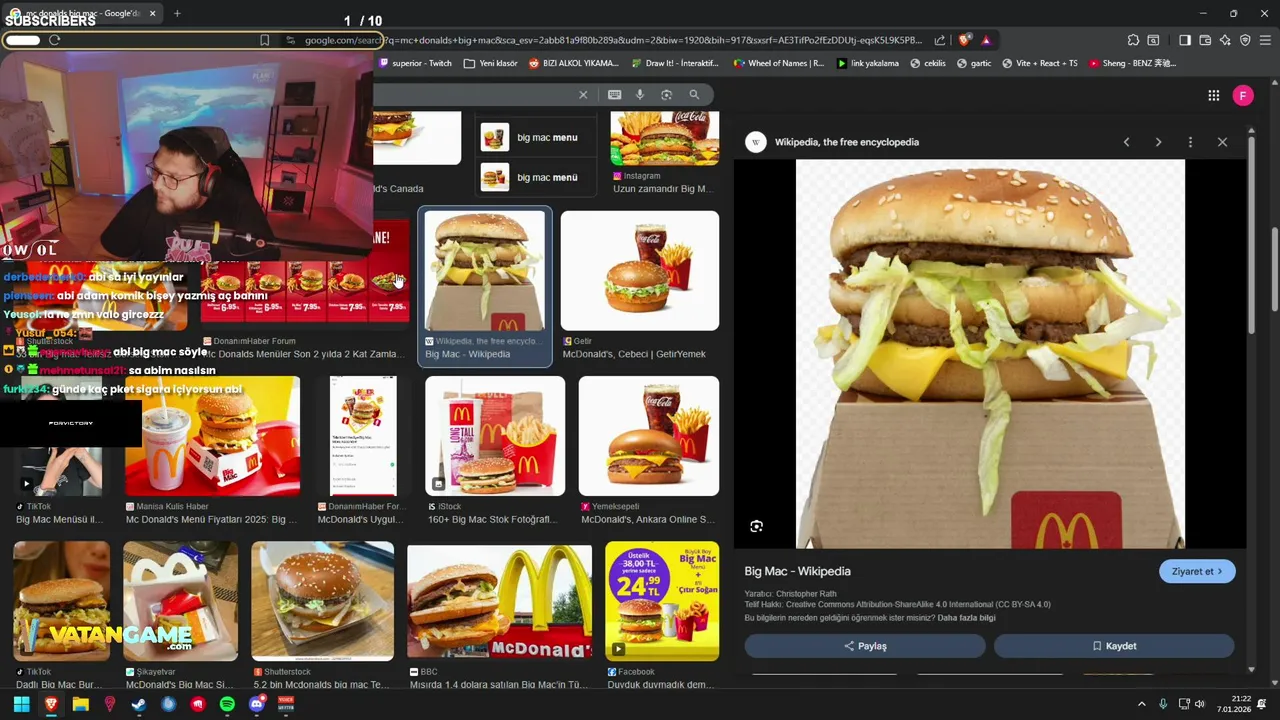Start a voice search with the microphone

click(x=640, y=95)
